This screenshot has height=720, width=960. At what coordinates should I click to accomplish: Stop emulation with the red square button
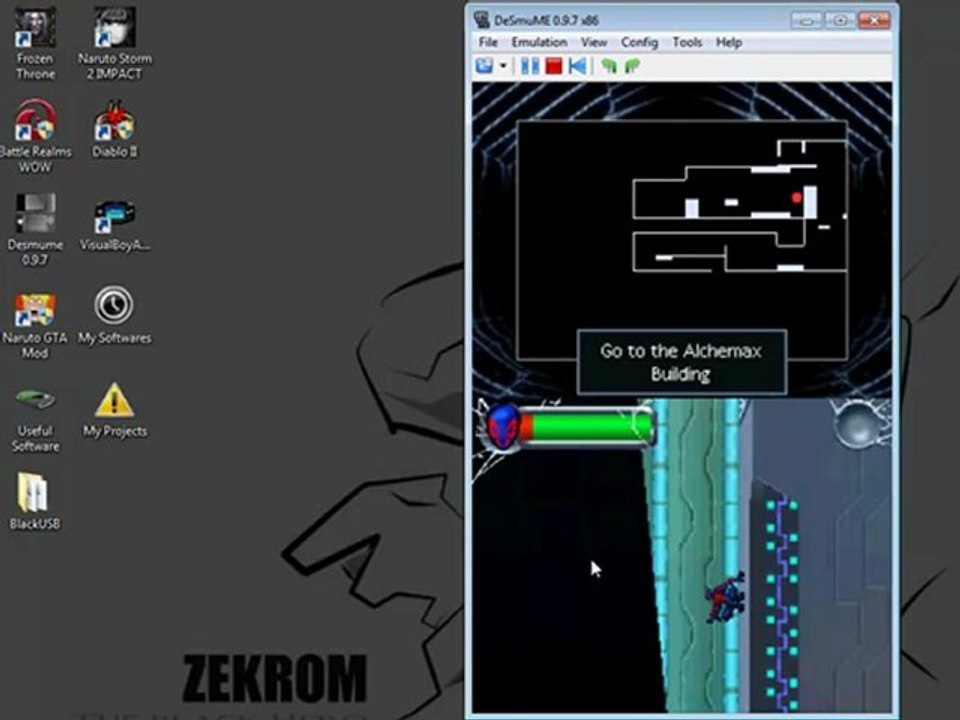tap(553, 66)
